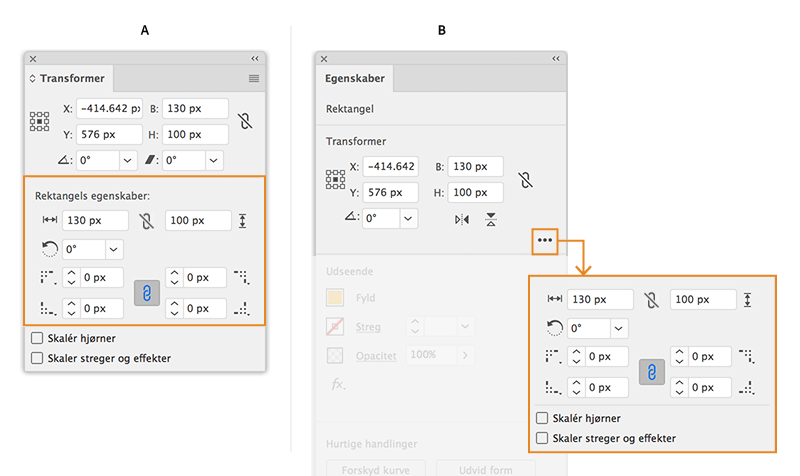
Task: Toggle constrain proportions link in Egenskaber panel
Action: 527,180
